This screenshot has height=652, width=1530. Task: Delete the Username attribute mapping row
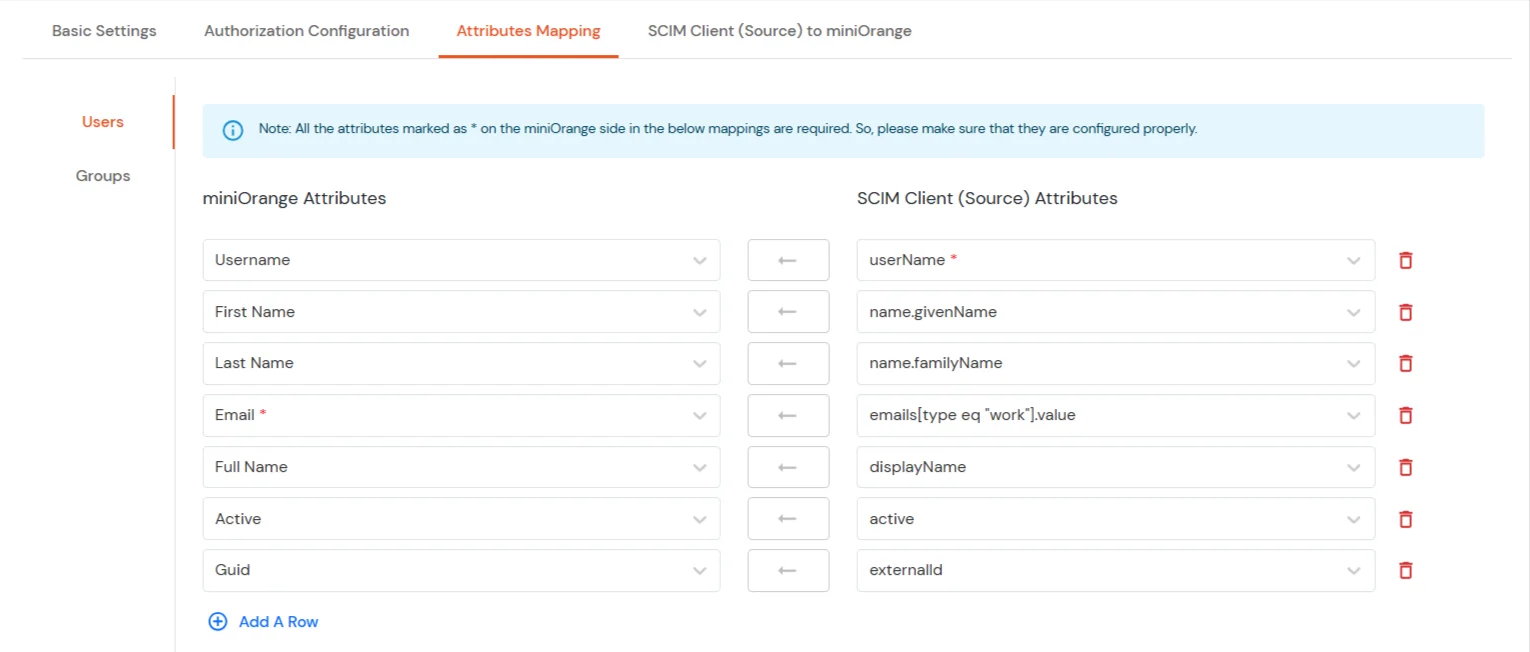point(1405,259)
